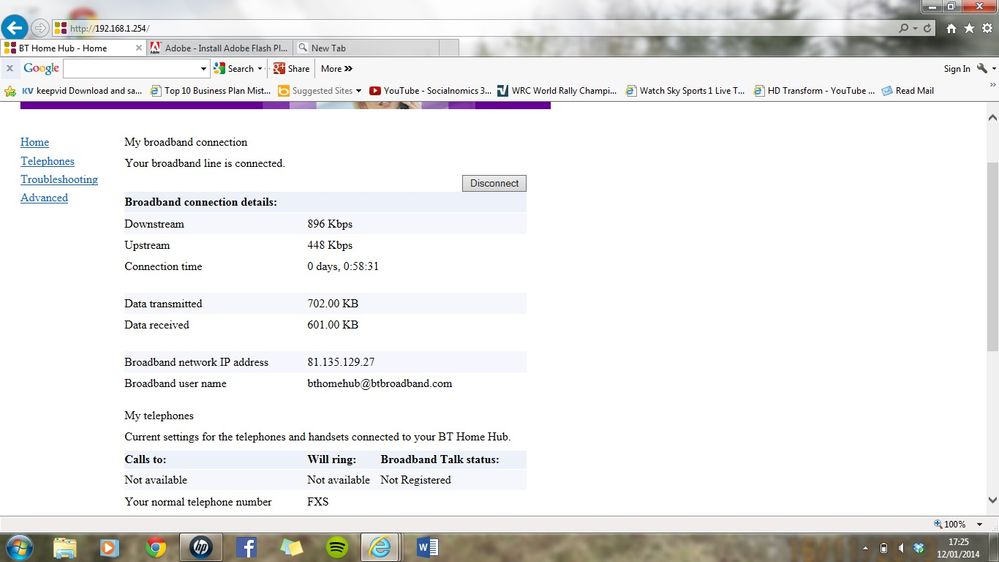
Task: Click Dropbox icon in system tray
Action: pyautogui.click(x=918, y=548)
